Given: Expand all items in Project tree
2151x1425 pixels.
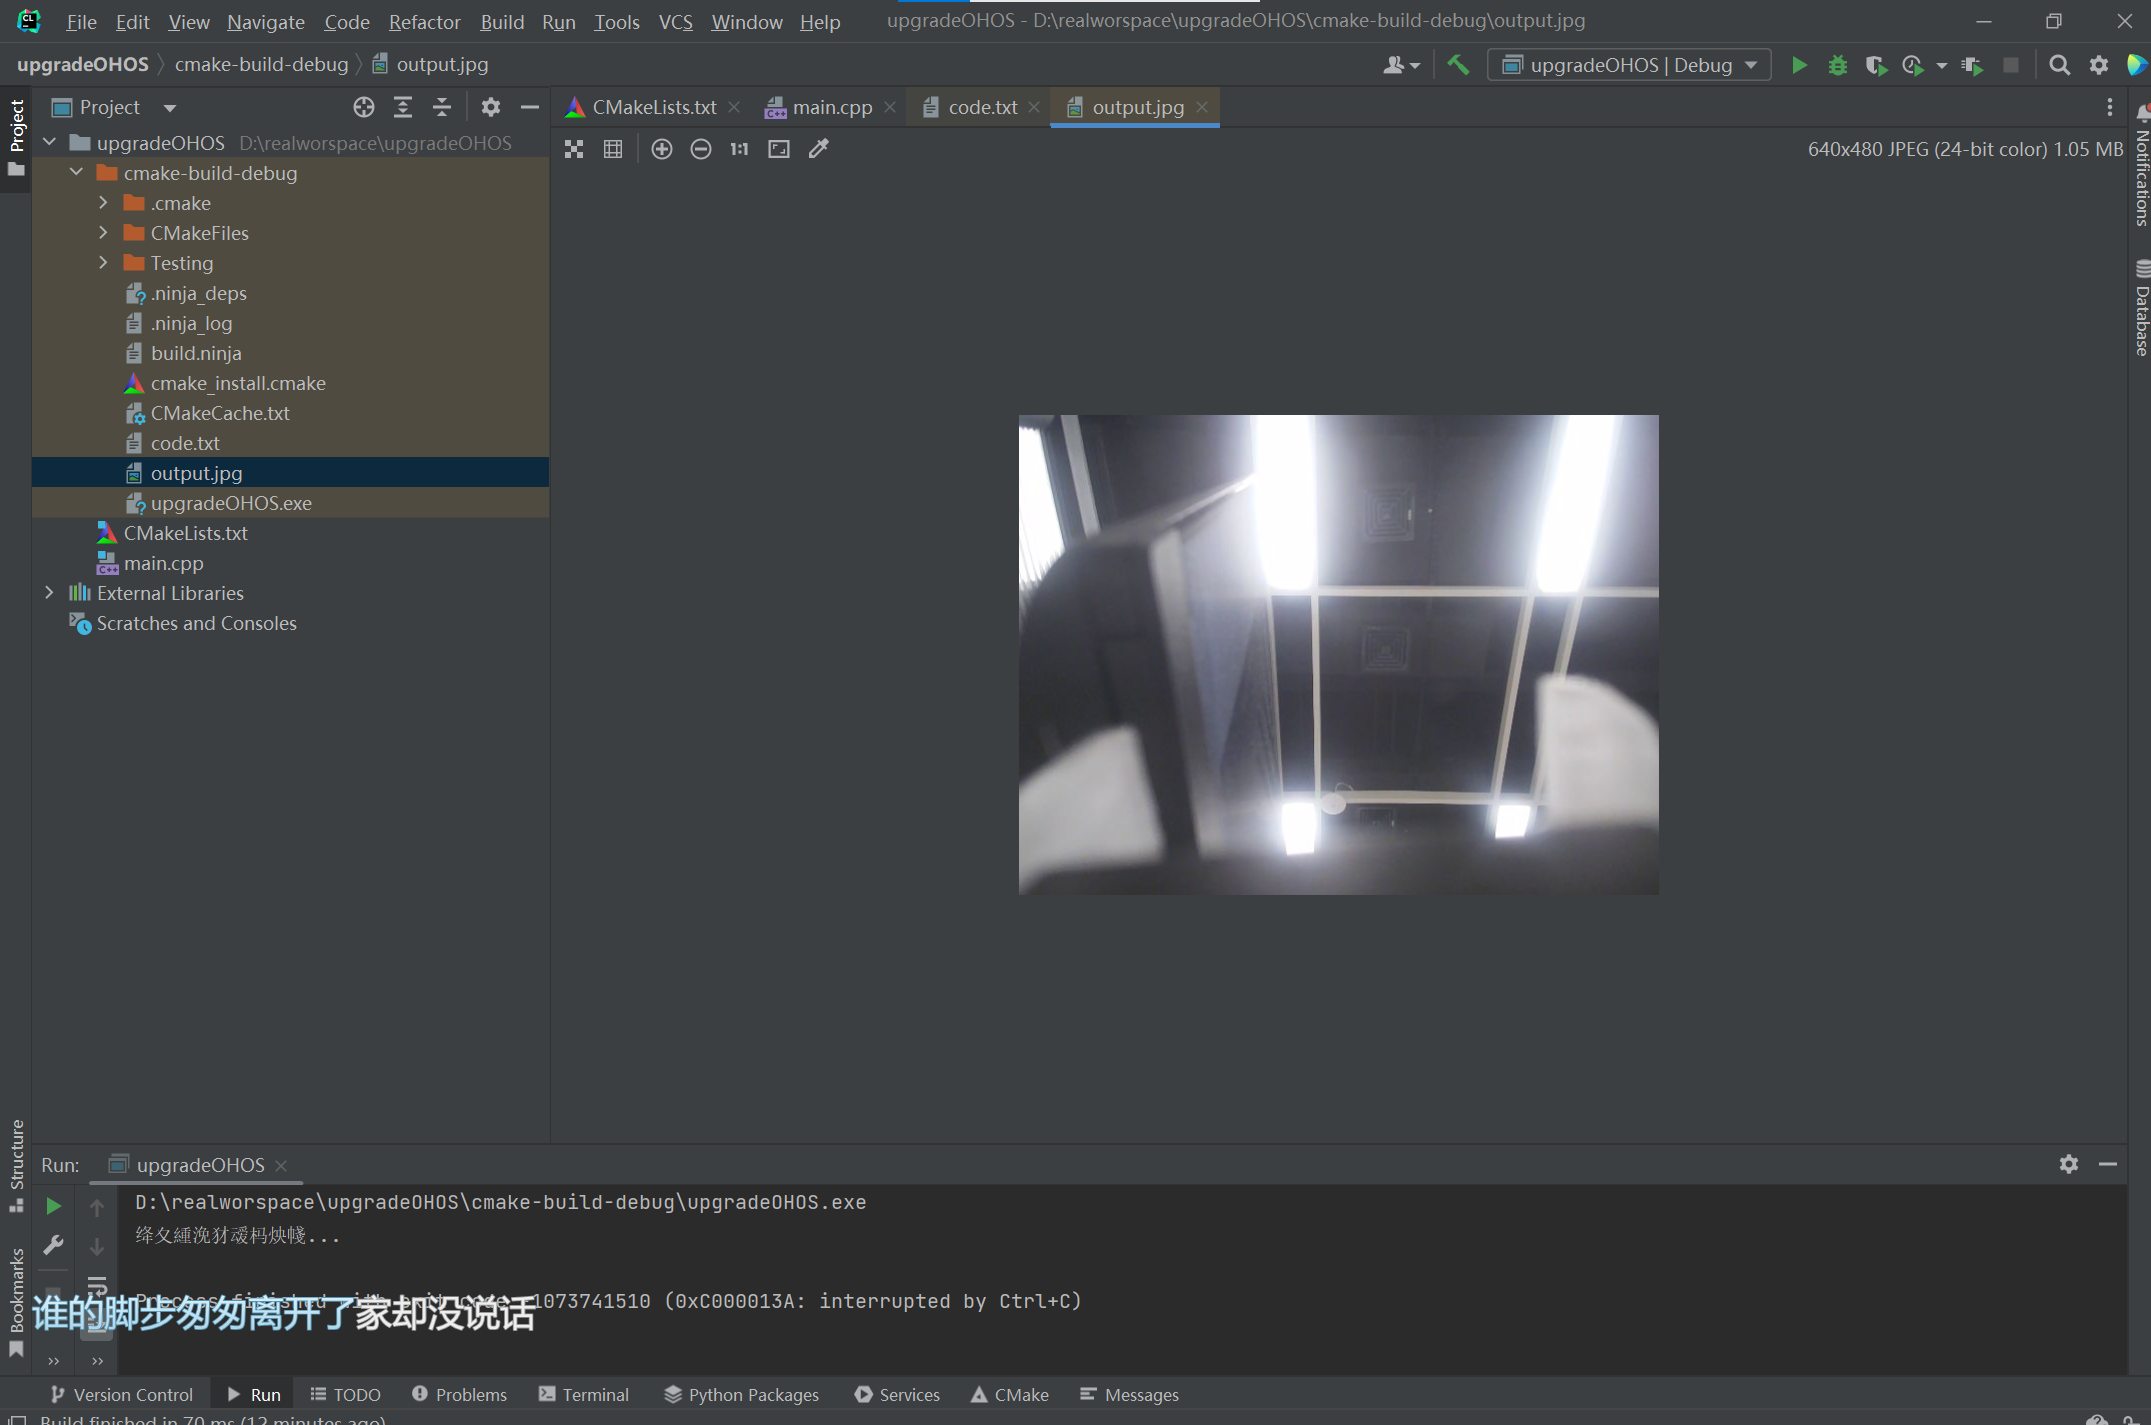Looking at the screenshot, I should (403, 107).
